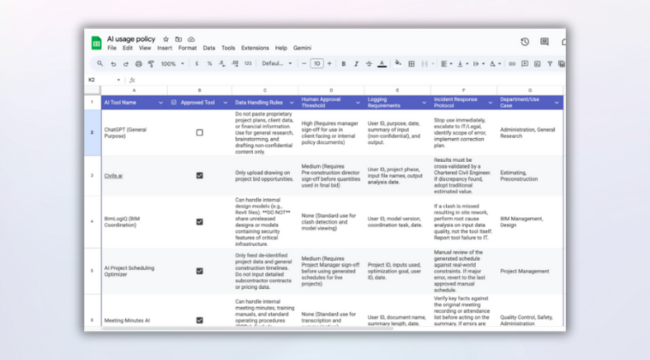
Task: Apply strikethrough formatting
Action: coord(369,64)
